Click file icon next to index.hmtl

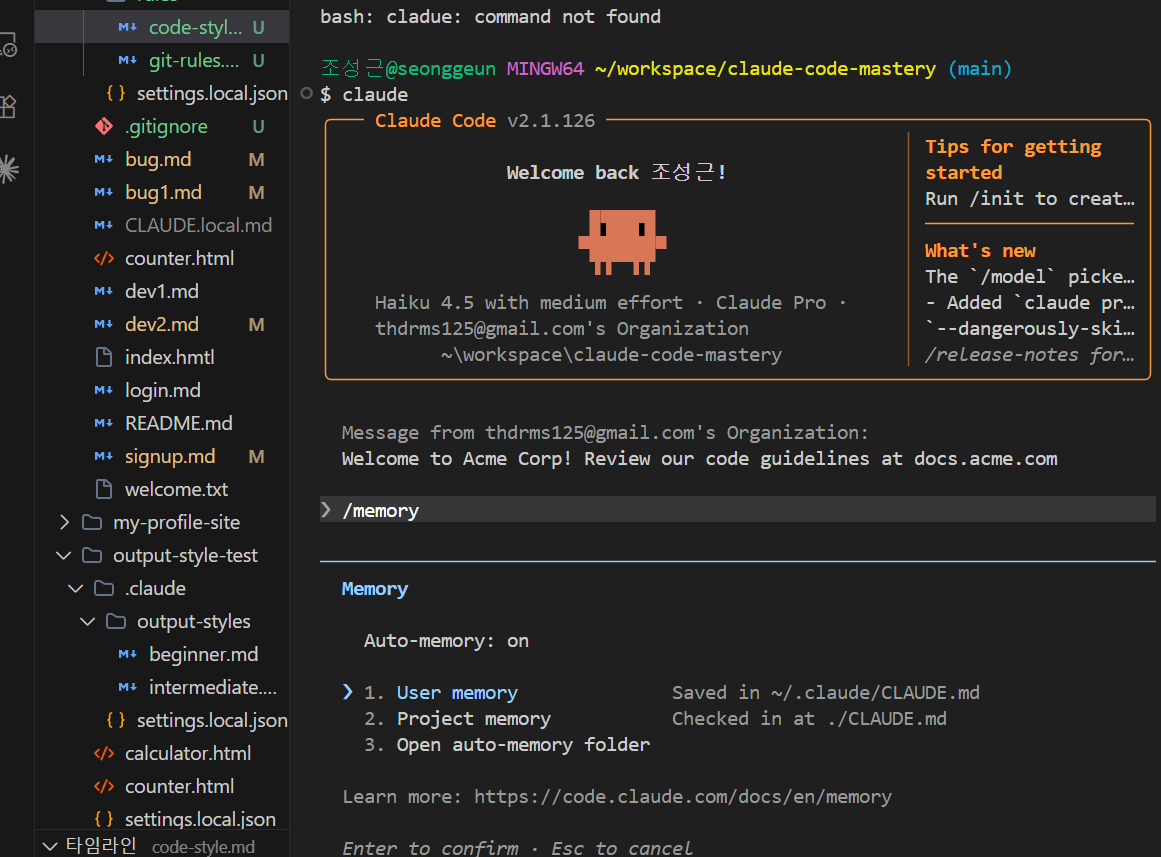pos(104,357)
